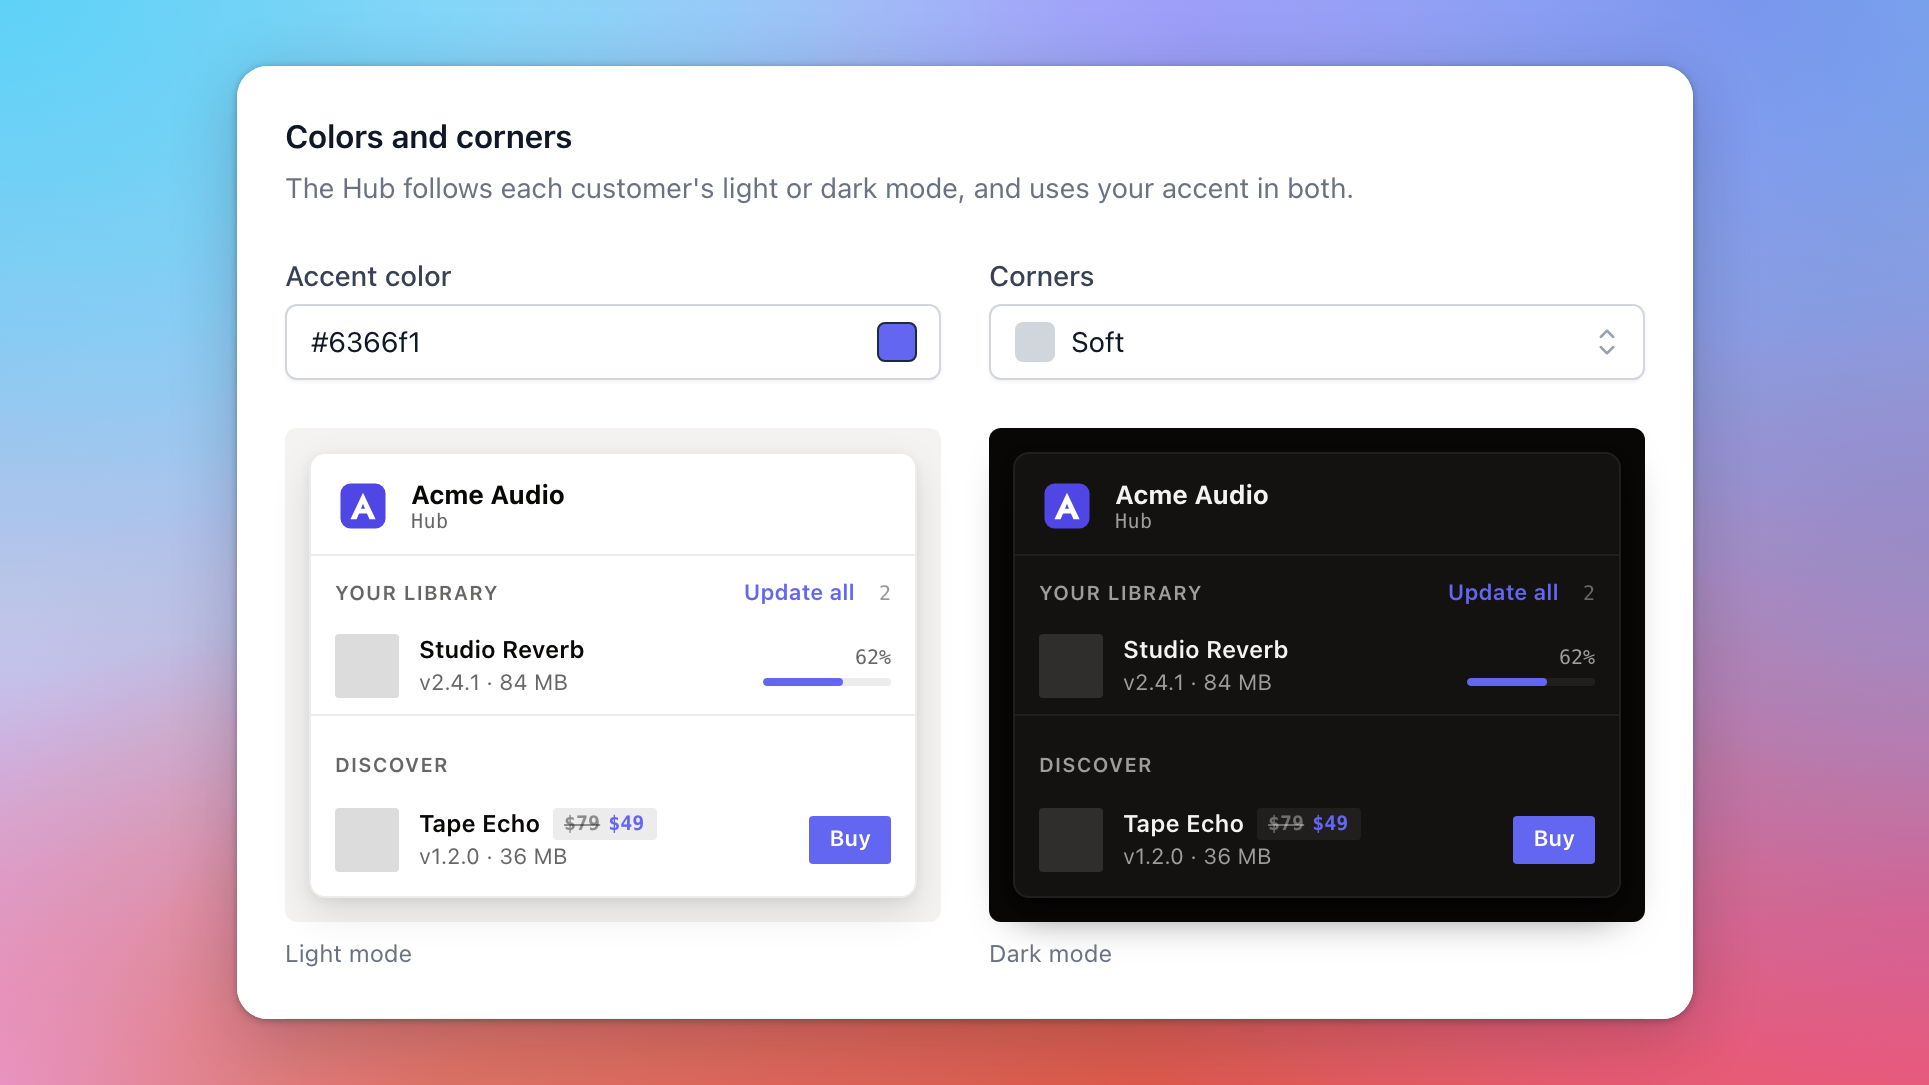Click Studio Reverb thumbnail in light preview
Viewport: 1929px width, 1085px height.
(367, 666)
